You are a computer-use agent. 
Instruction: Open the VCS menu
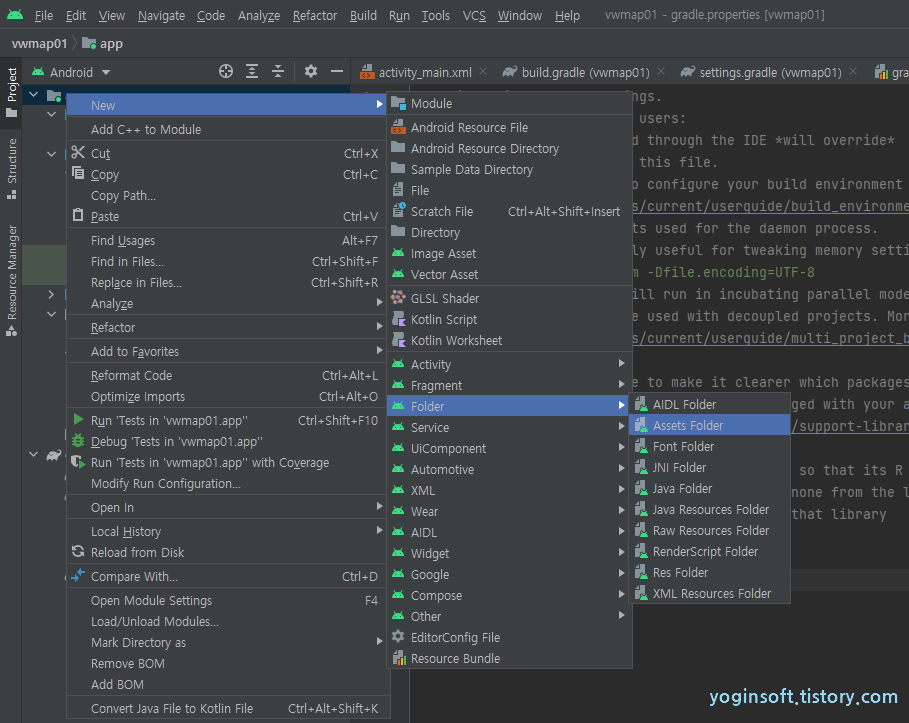474,16
